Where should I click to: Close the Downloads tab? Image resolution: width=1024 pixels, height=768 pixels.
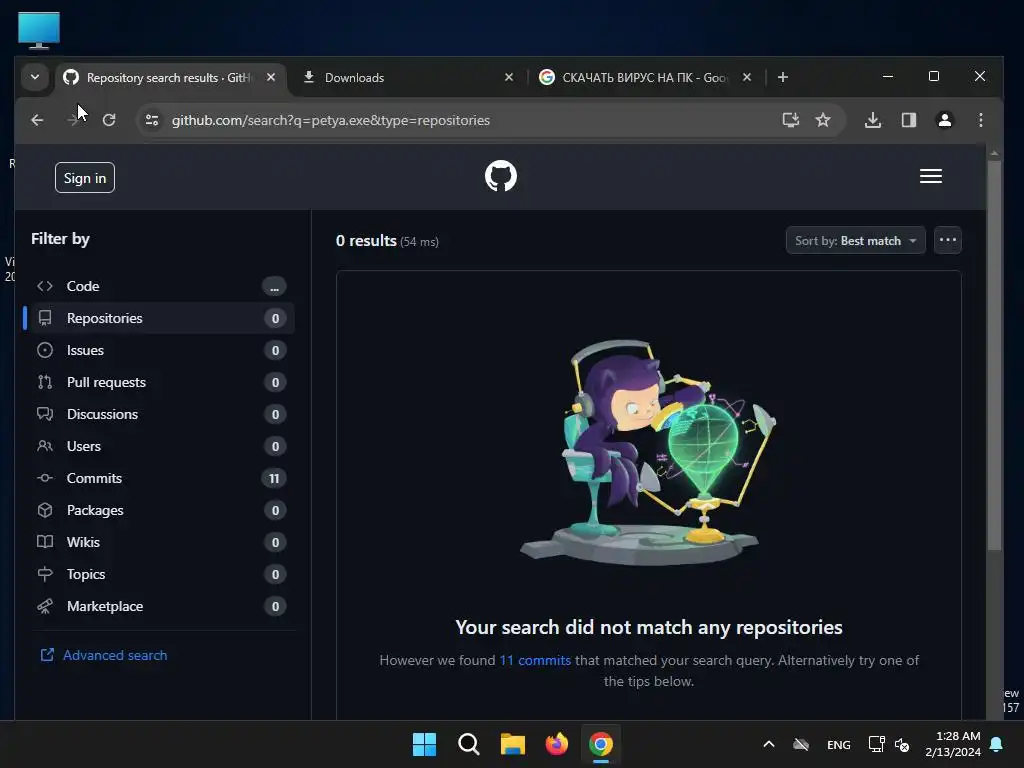coord(509,77)
